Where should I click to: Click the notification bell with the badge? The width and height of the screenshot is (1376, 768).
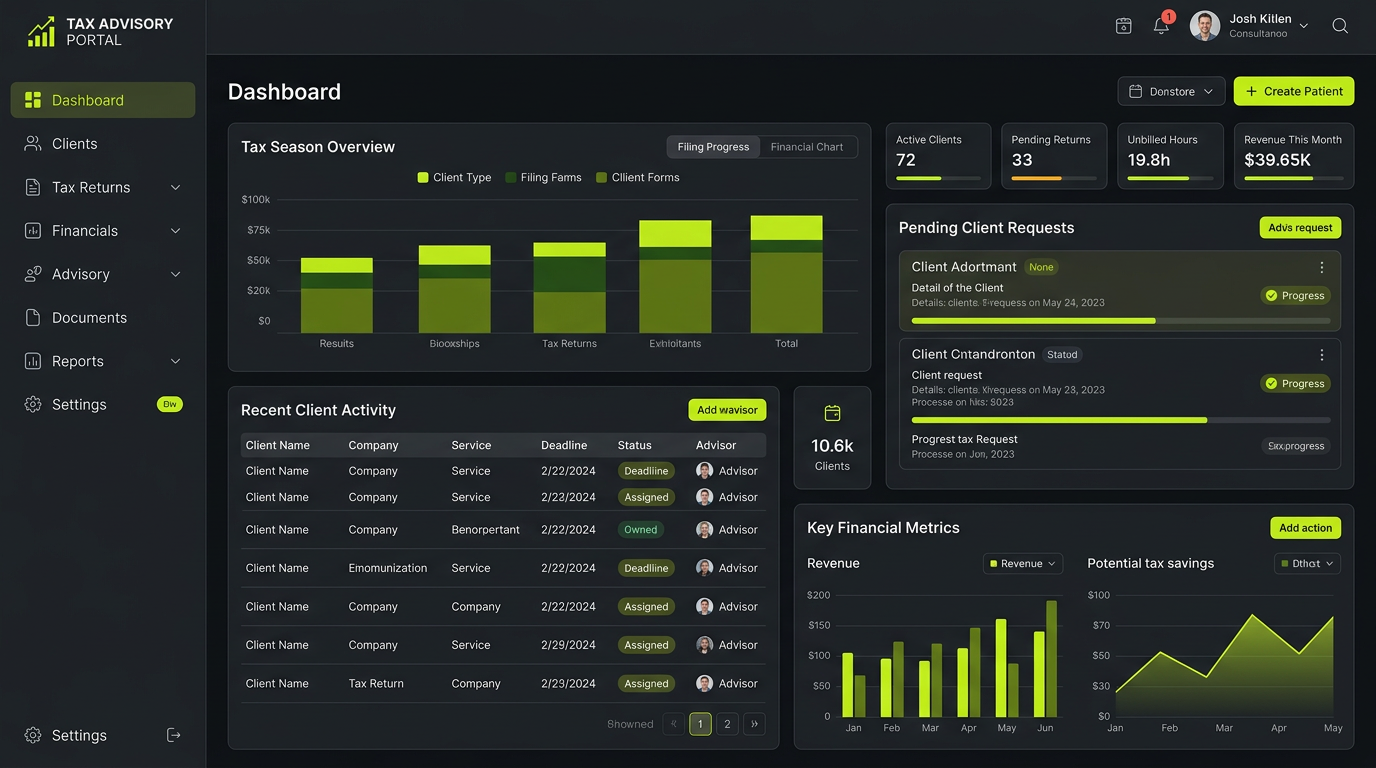point(1160,25)
